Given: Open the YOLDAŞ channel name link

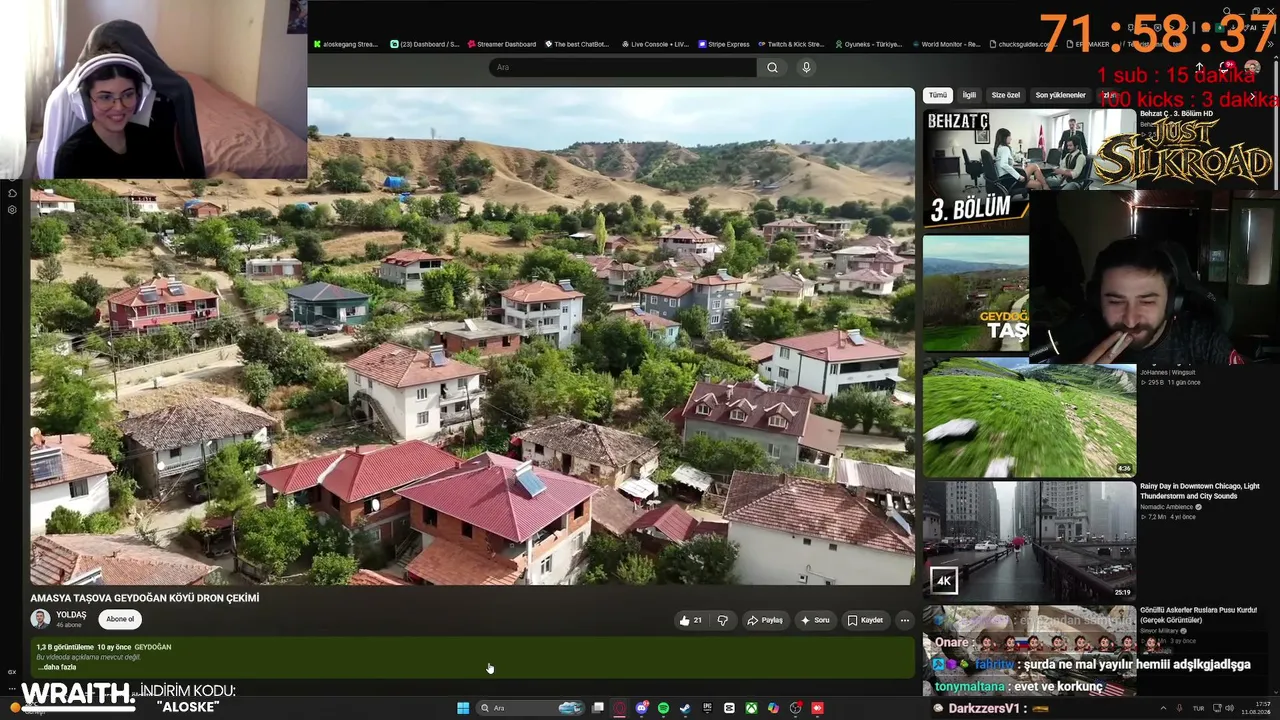Looking at the screenshot, I should pos(71,615).
